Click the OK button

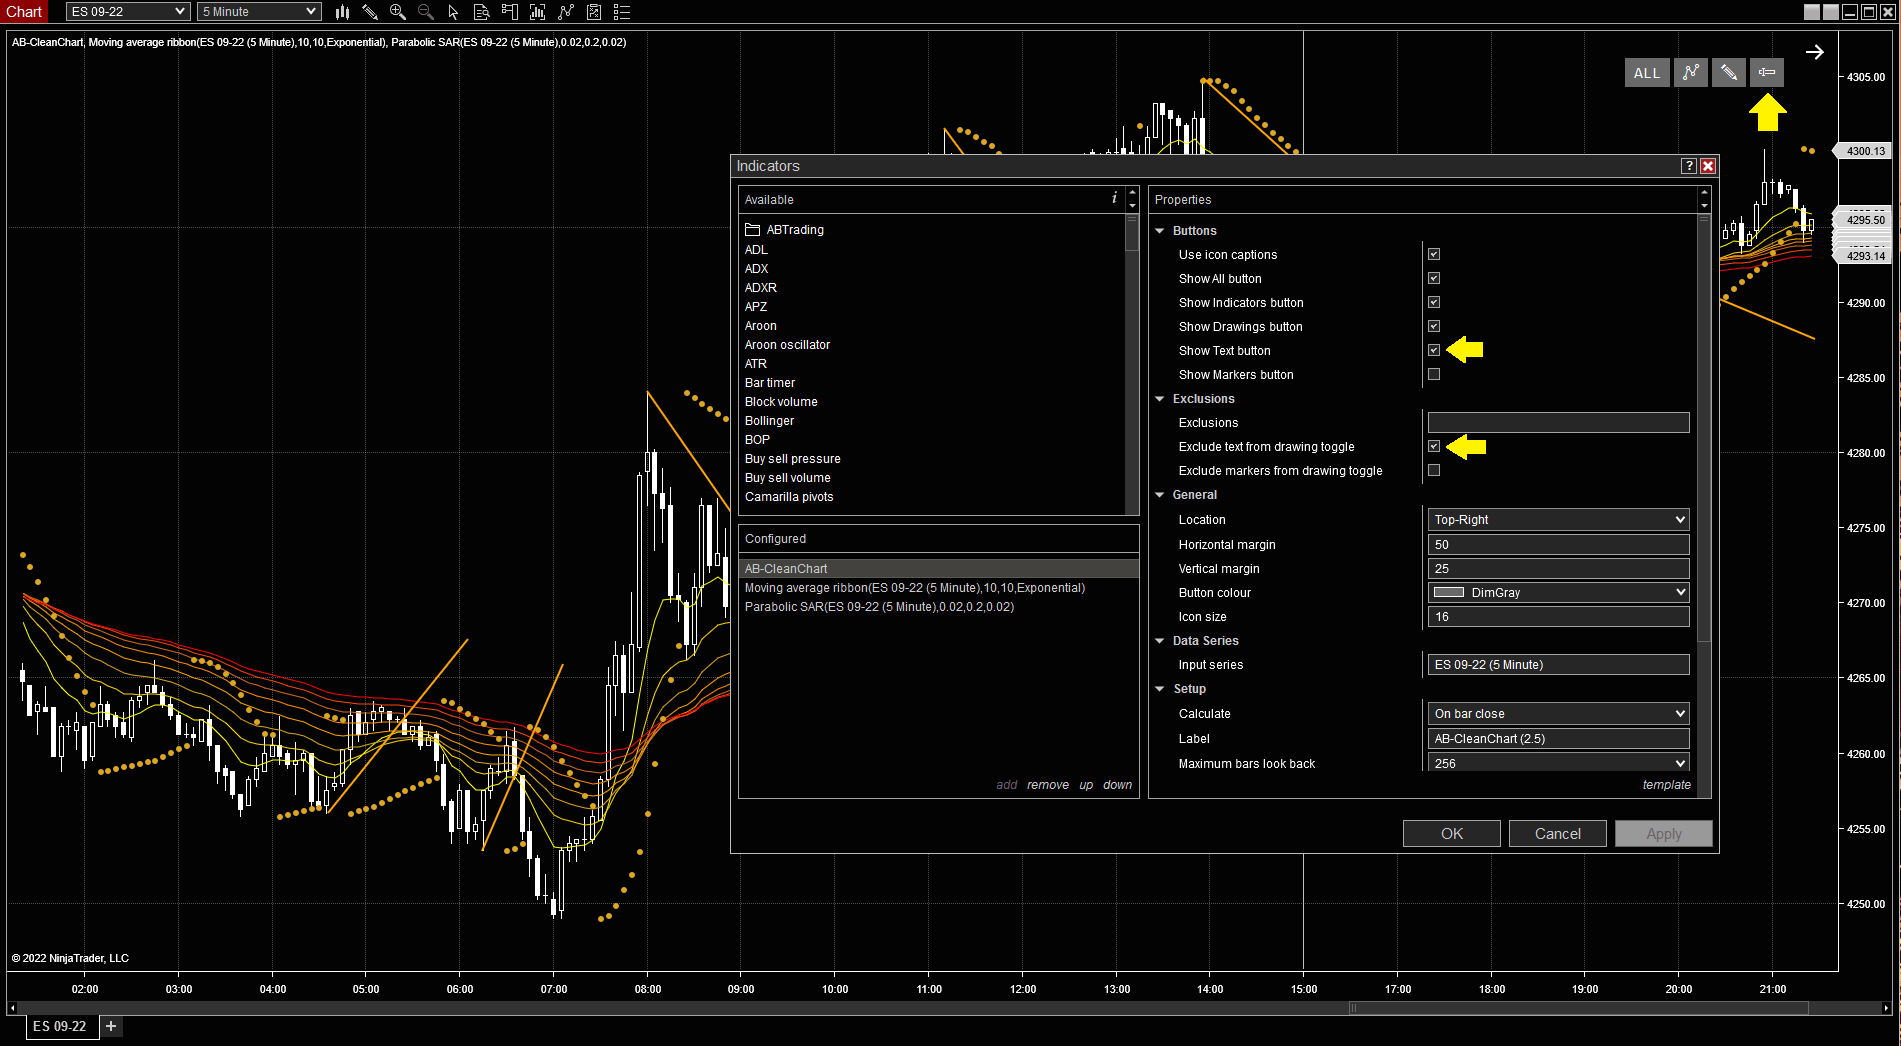pos(1451,833)
